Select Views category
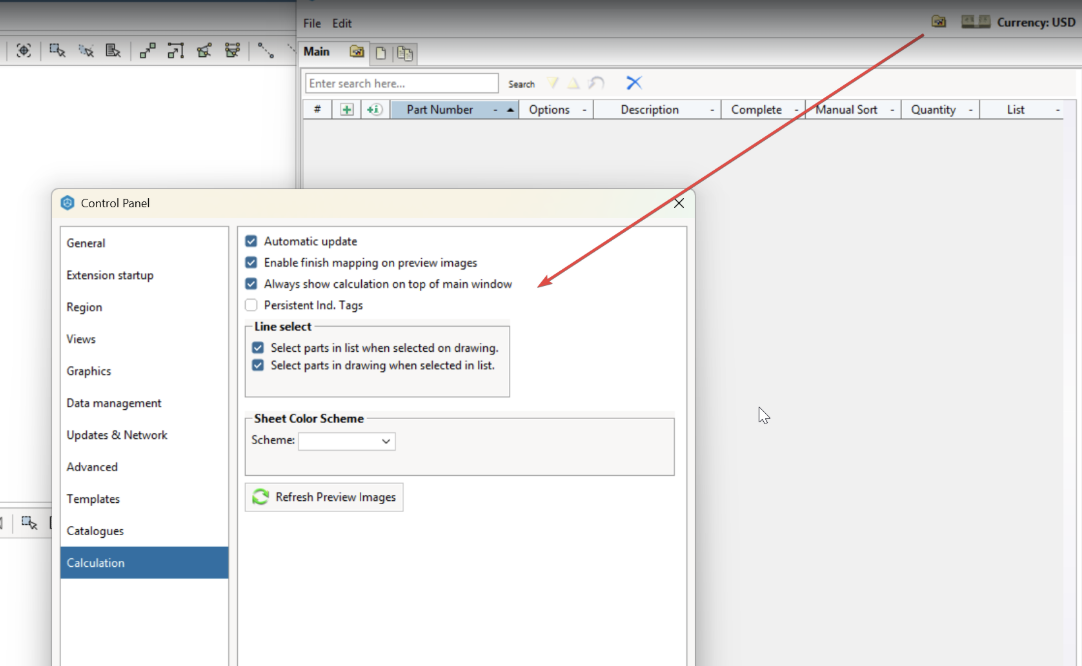This screenshot has width=1082, height=666. (x=144, y=339)
